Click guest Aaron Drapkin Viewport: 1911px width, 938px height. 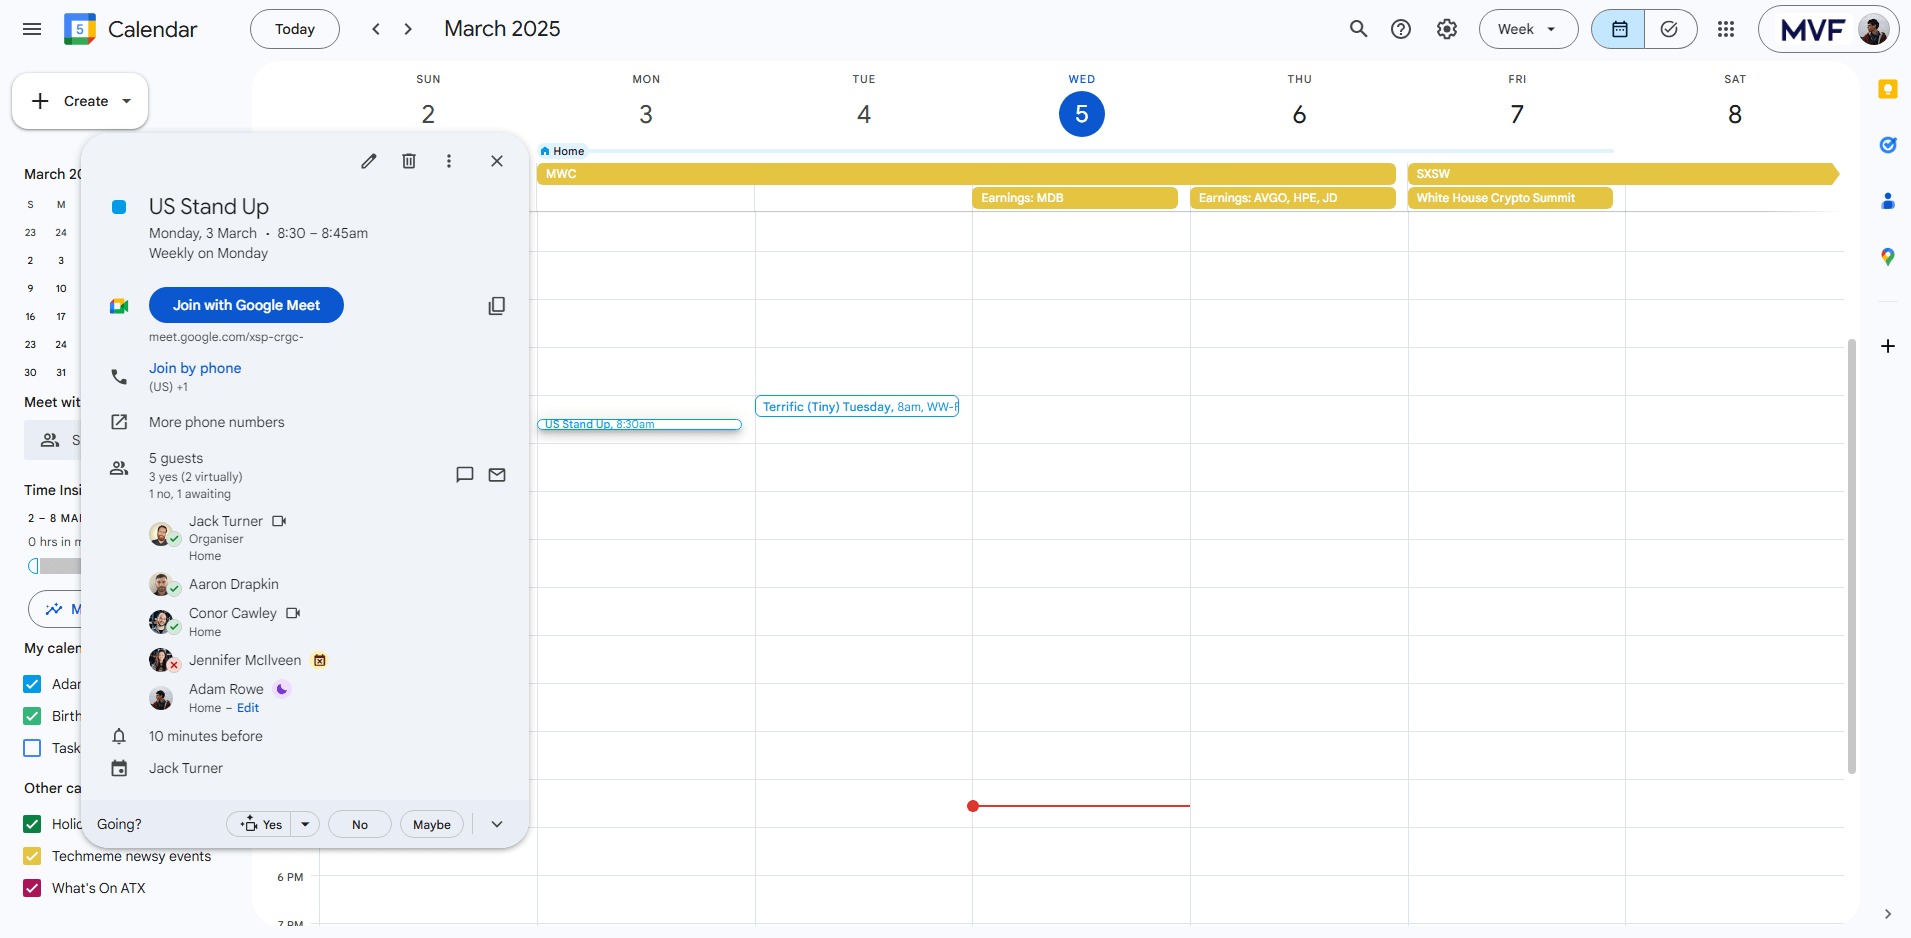(234, 584)
